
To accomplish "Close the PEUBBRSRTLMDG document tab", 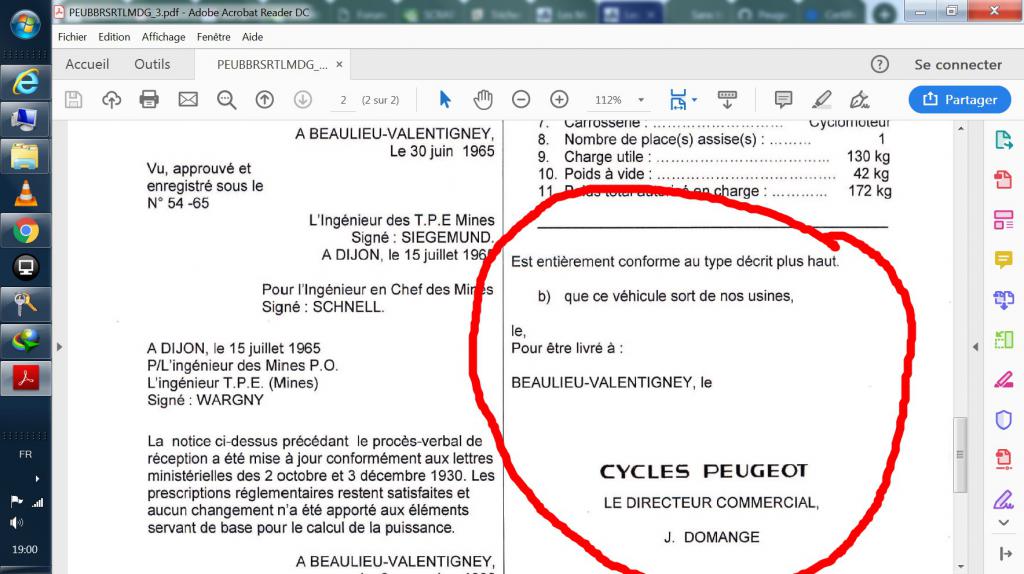I will coord(339,64).
